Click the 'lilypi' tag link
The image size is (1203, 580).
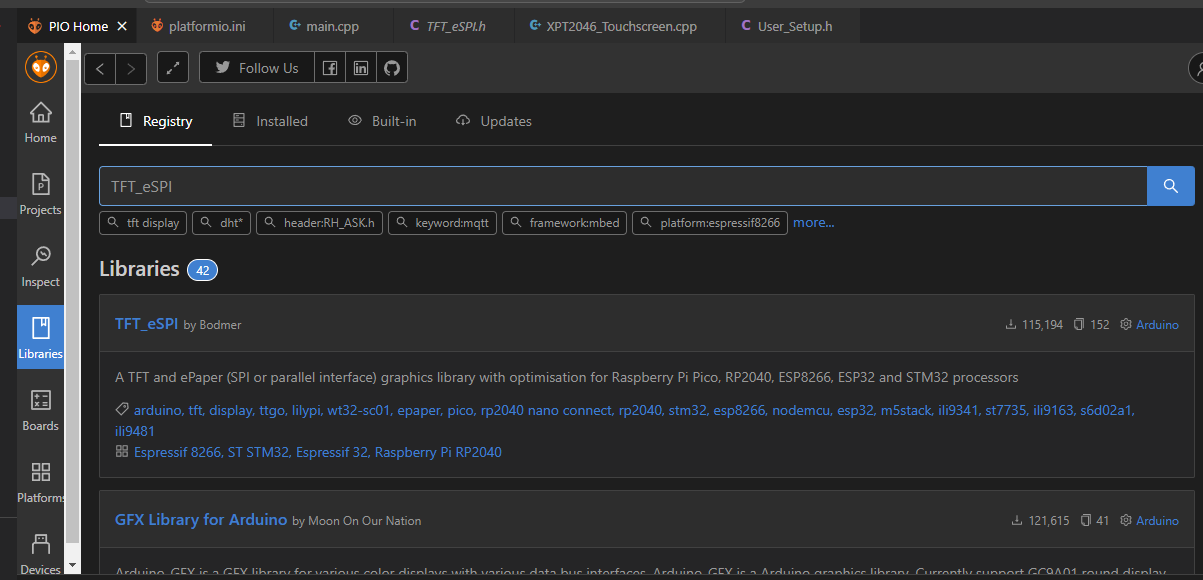point(307,410)
